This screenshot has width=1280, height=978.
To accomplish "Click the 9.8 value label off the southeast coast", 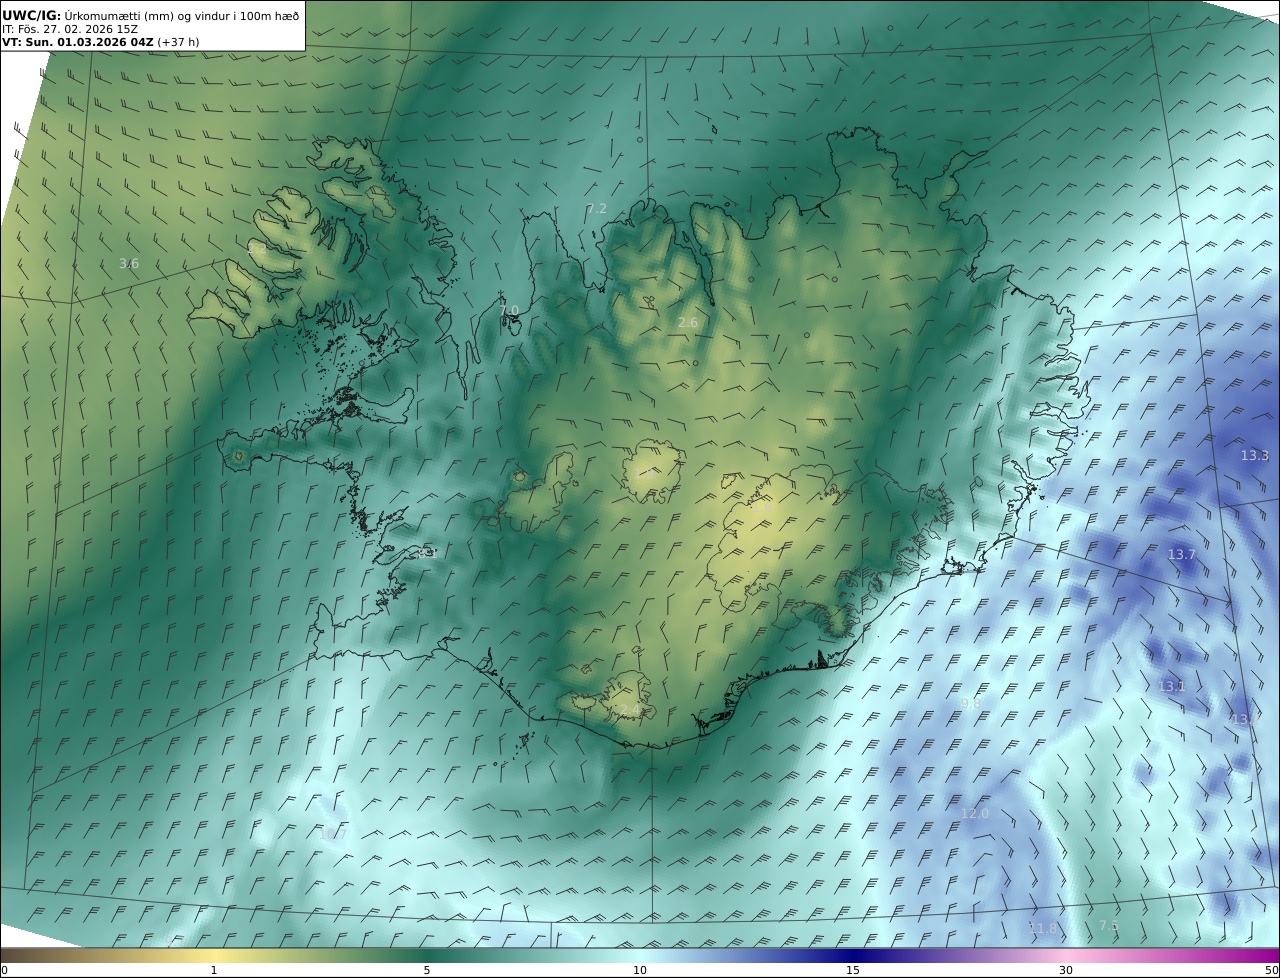I will [970, 703].
